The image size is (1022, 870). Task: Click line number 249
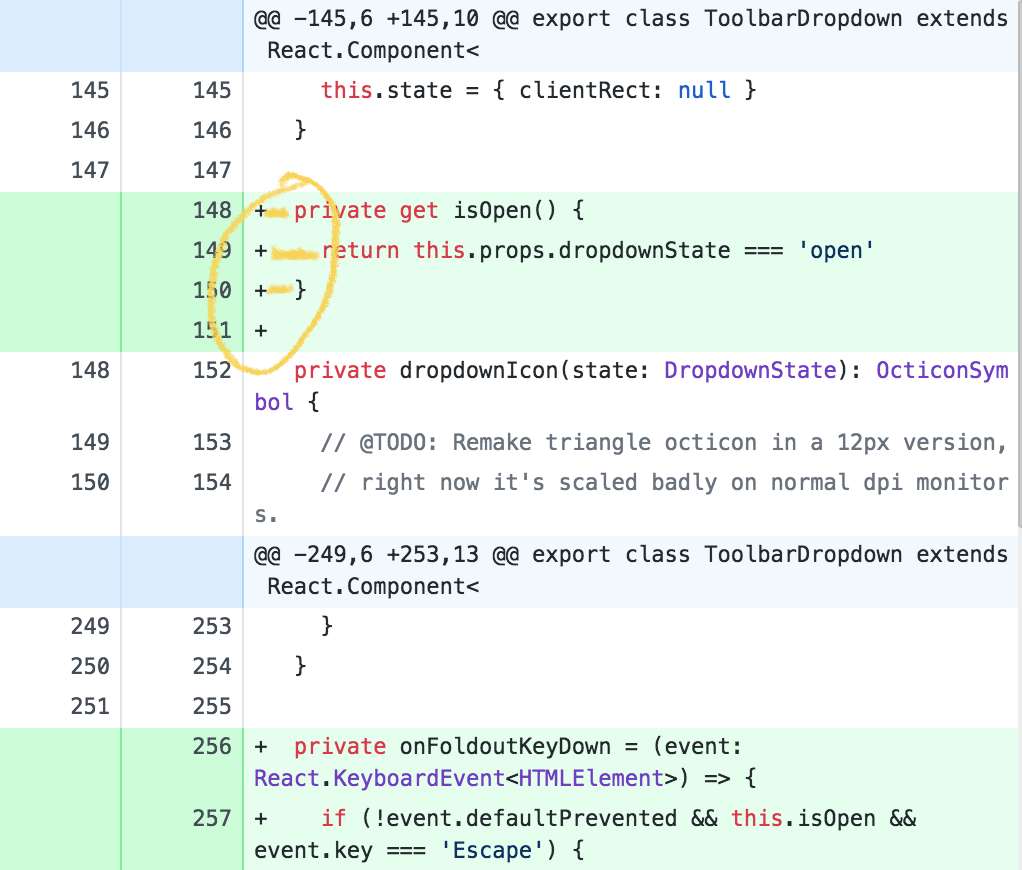[90, 626]
